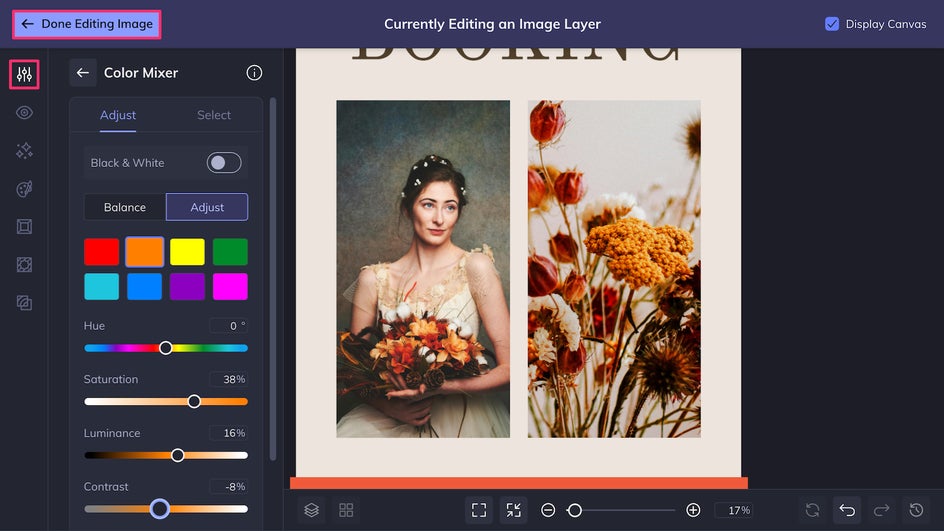Open the layers manager icon
The height and width of the screenshot is (531, 944).
(x=311, y=510)
